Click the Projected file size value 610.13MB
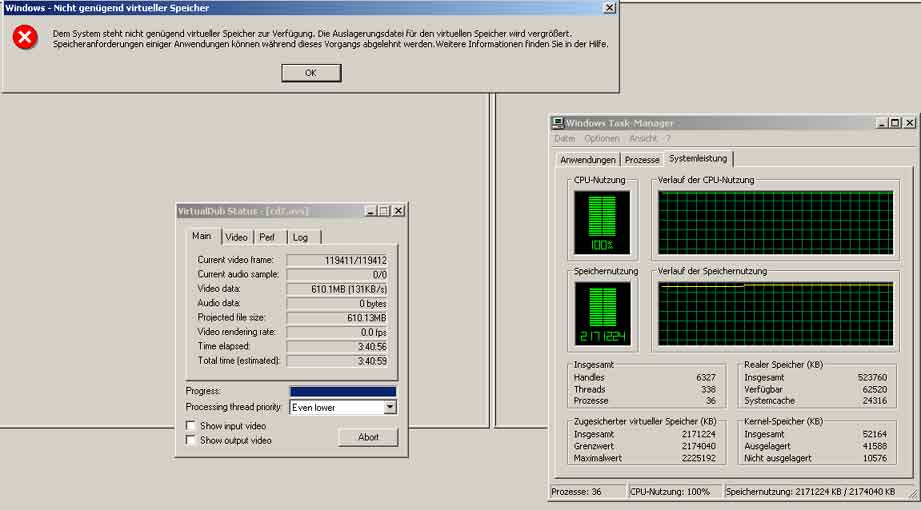The image size is (921, 510). pos(337,318)
